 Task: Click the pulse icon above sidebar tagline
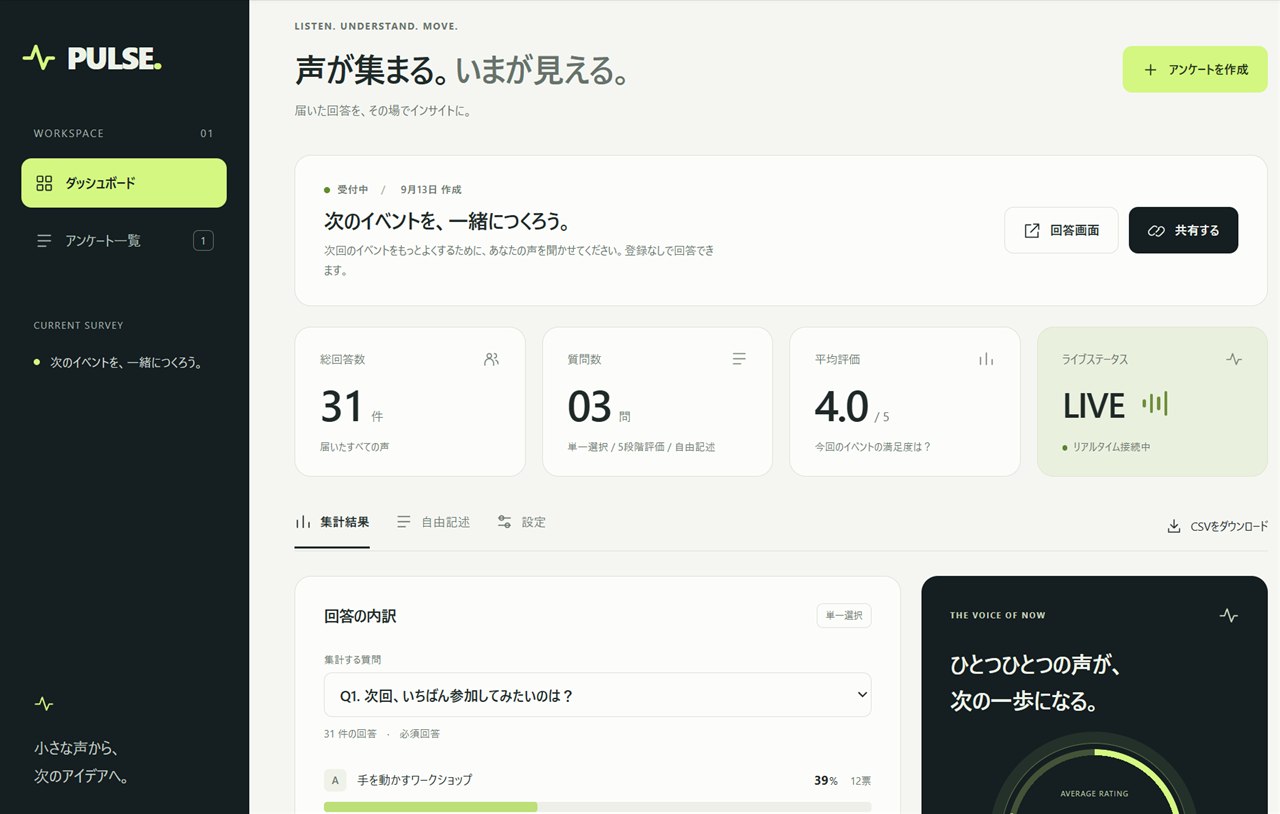click(x=44, y=704)
